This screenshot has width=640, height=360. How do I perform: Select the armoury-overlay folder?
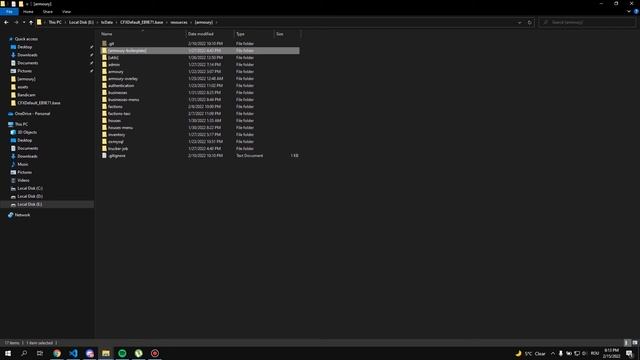(x=200, y=78)
